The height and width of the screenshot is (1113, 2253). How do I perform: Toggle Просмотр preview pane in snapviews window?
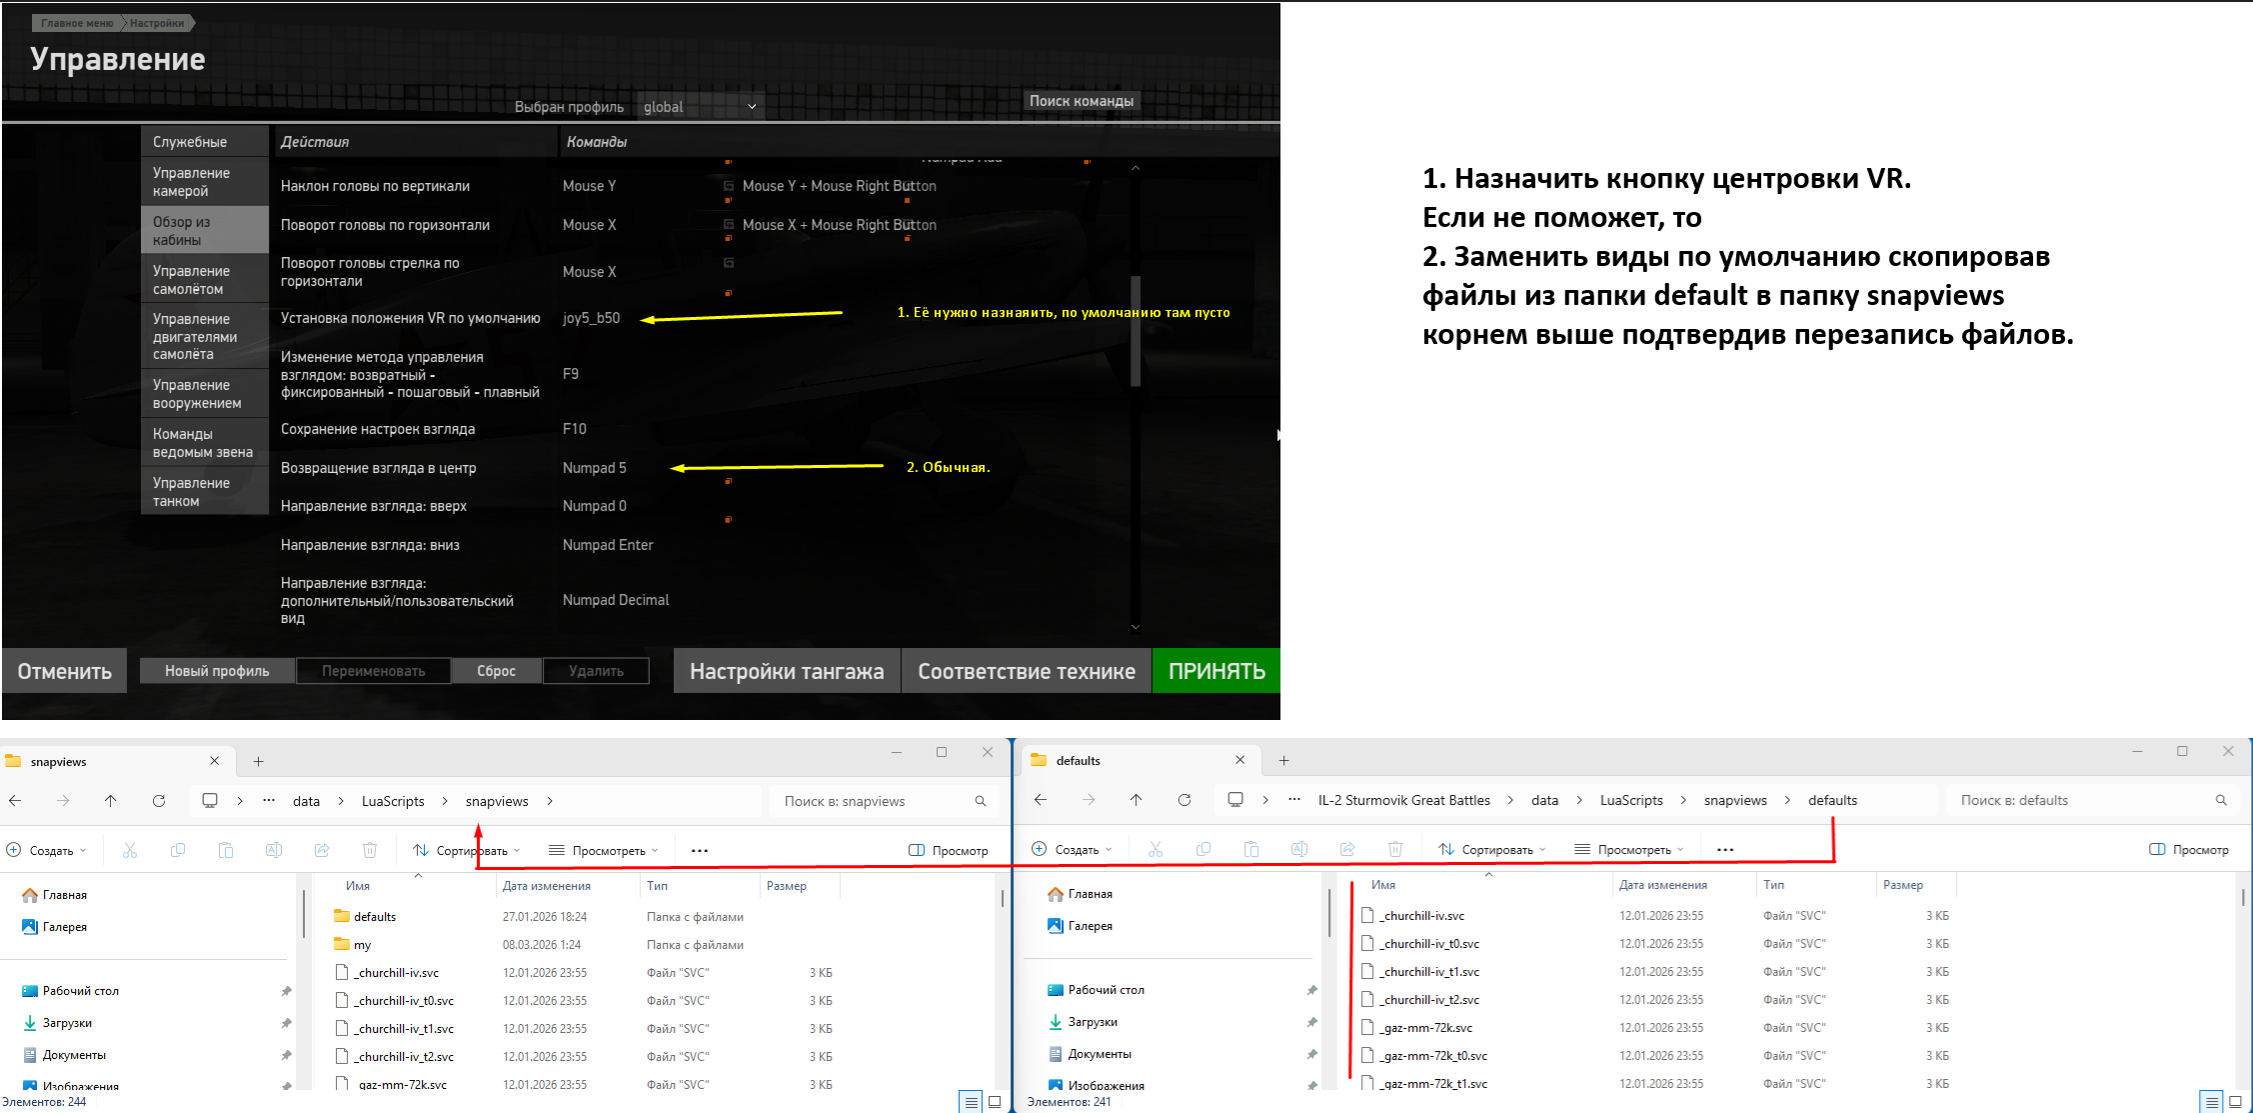(948, 851)
